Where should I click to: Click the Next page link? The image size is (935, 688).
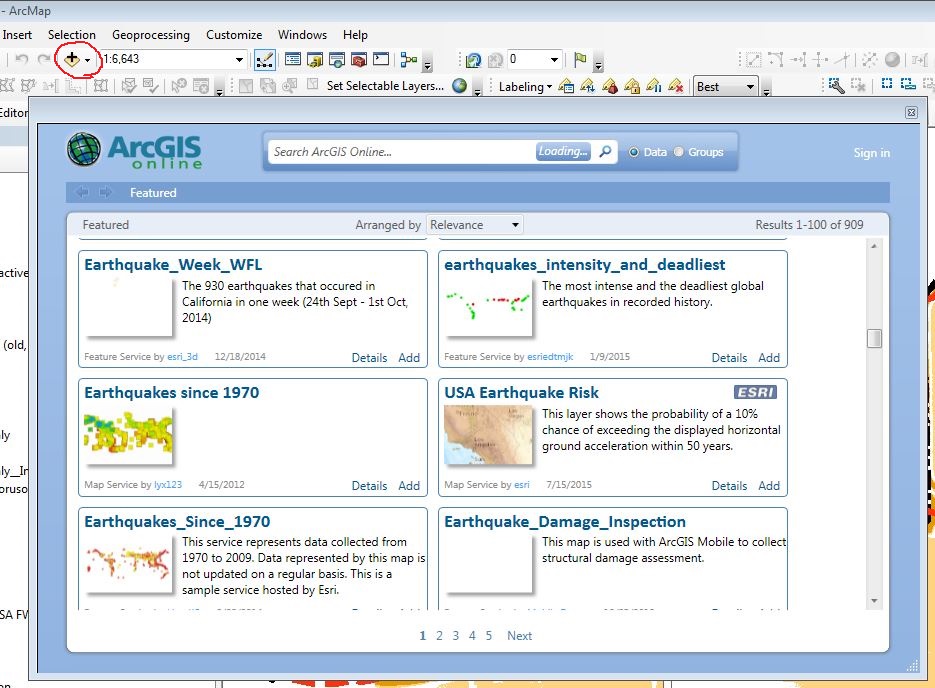(x=519, y=636)
